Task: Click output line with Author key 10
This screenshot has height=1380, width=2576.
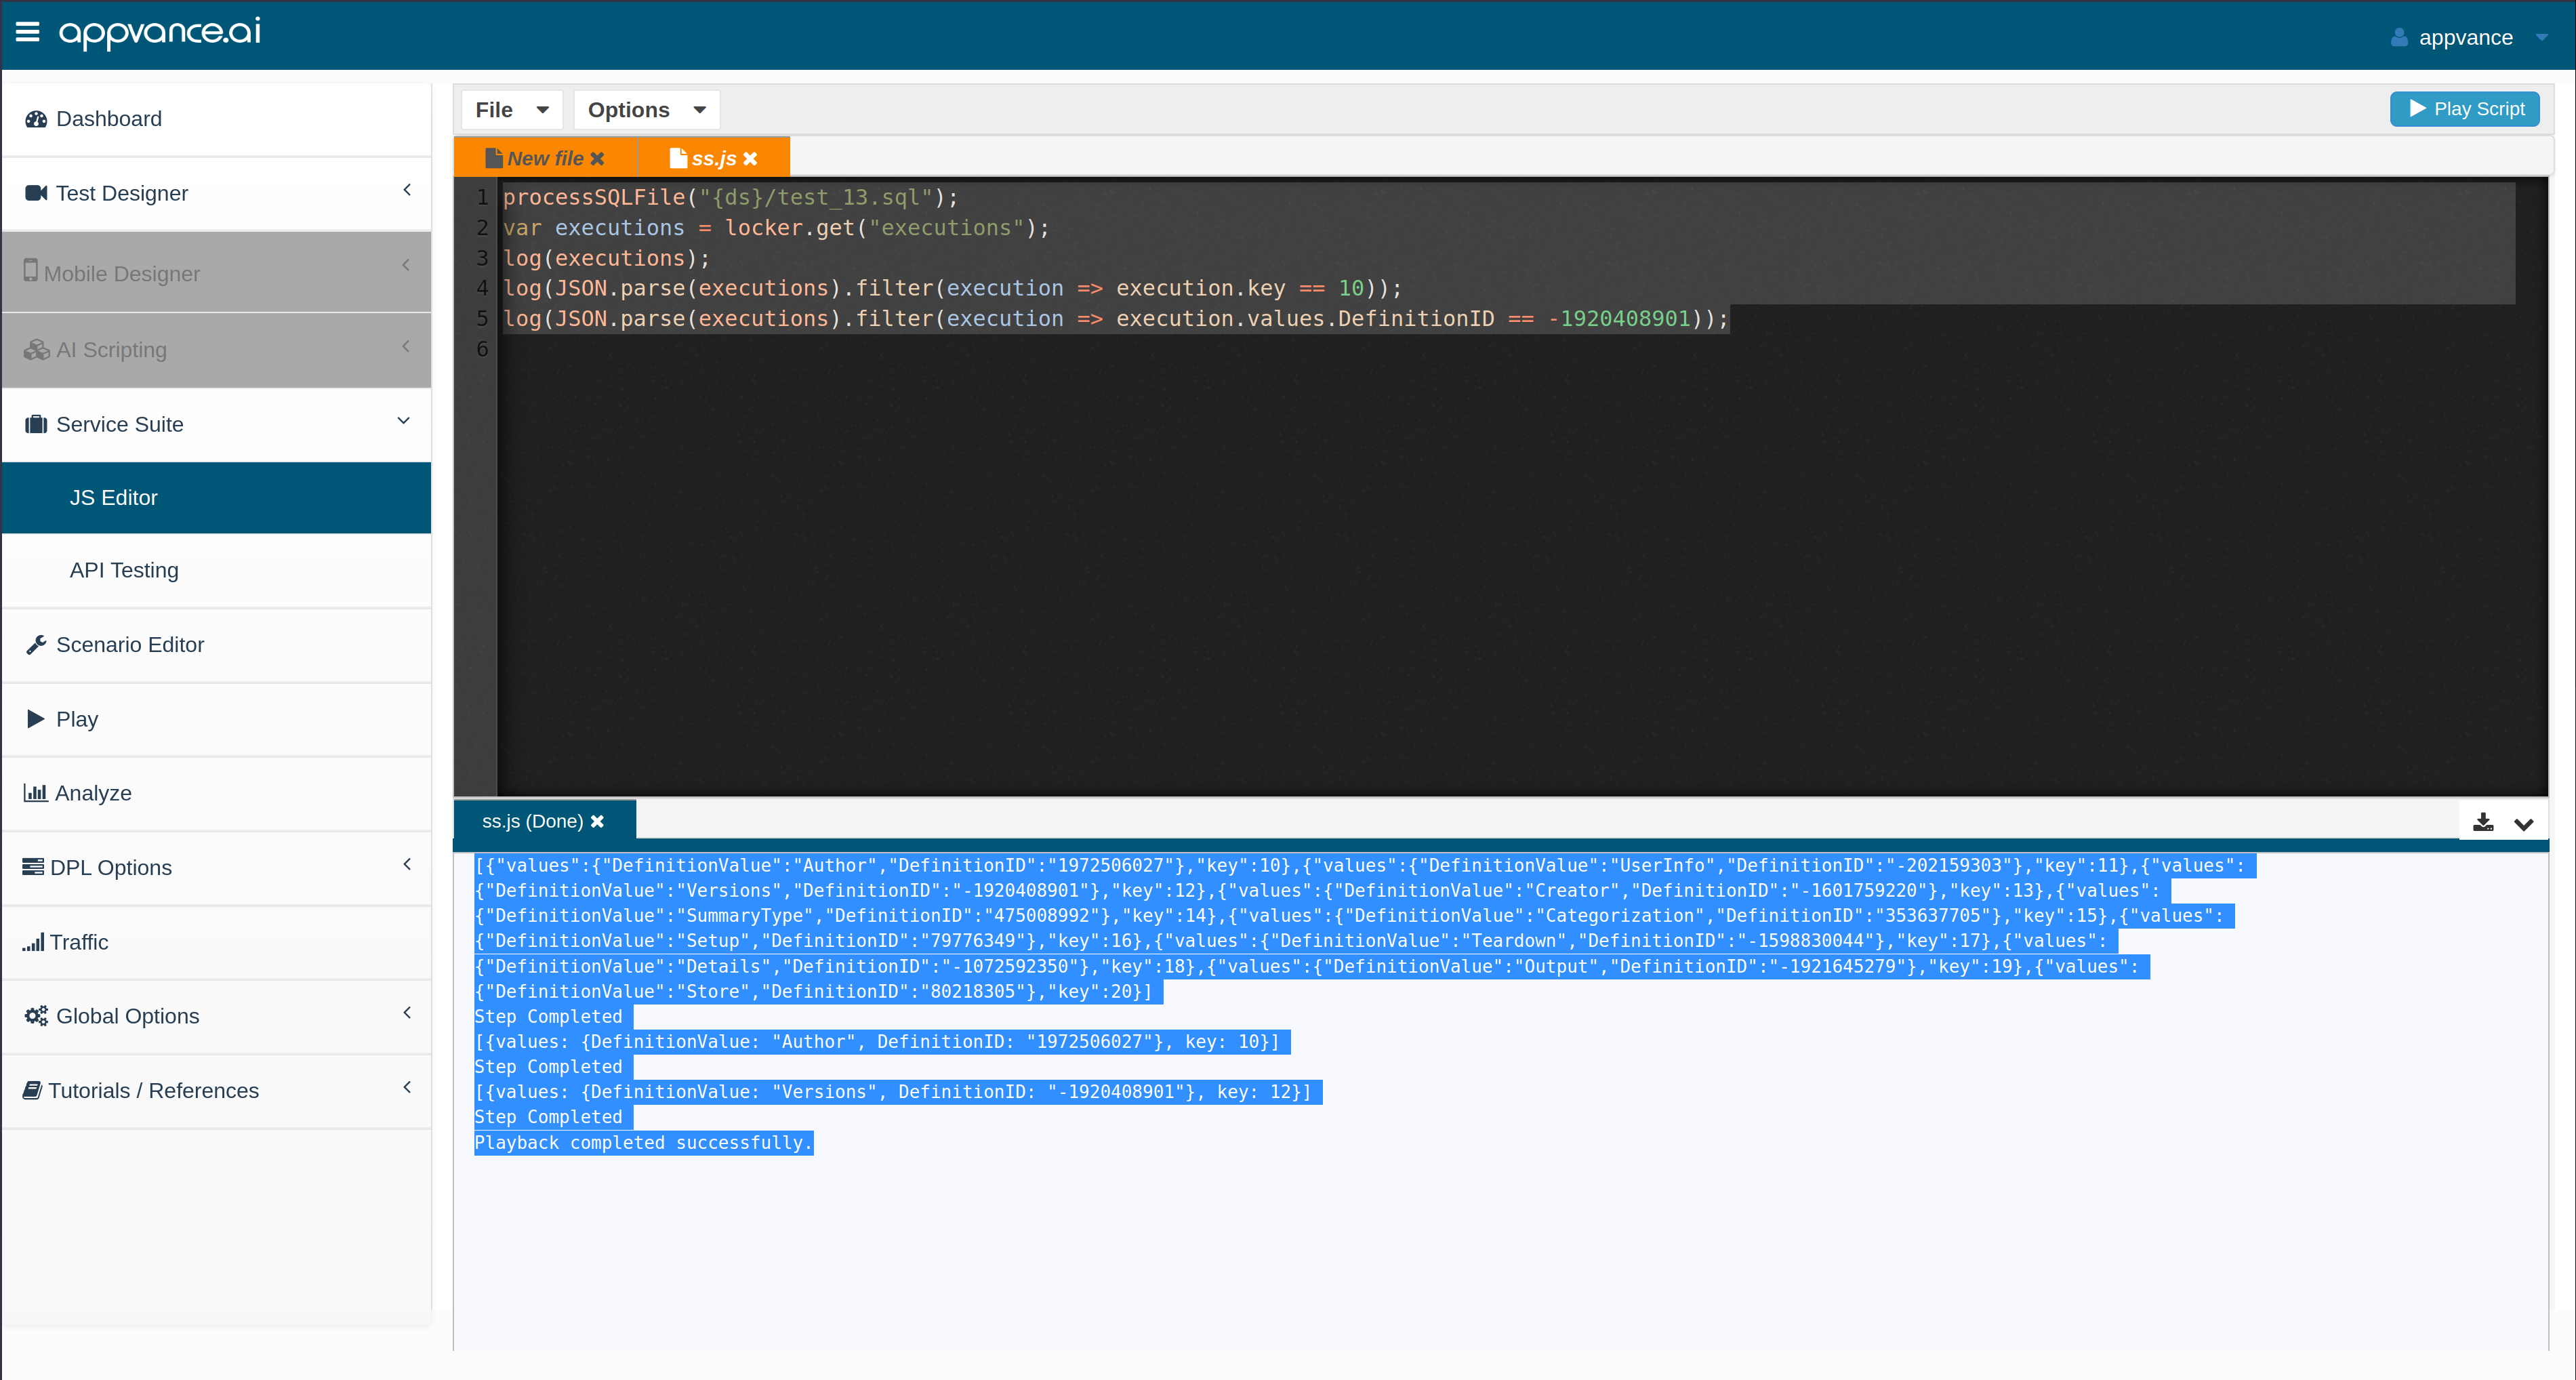Action: coord(877,1042)
